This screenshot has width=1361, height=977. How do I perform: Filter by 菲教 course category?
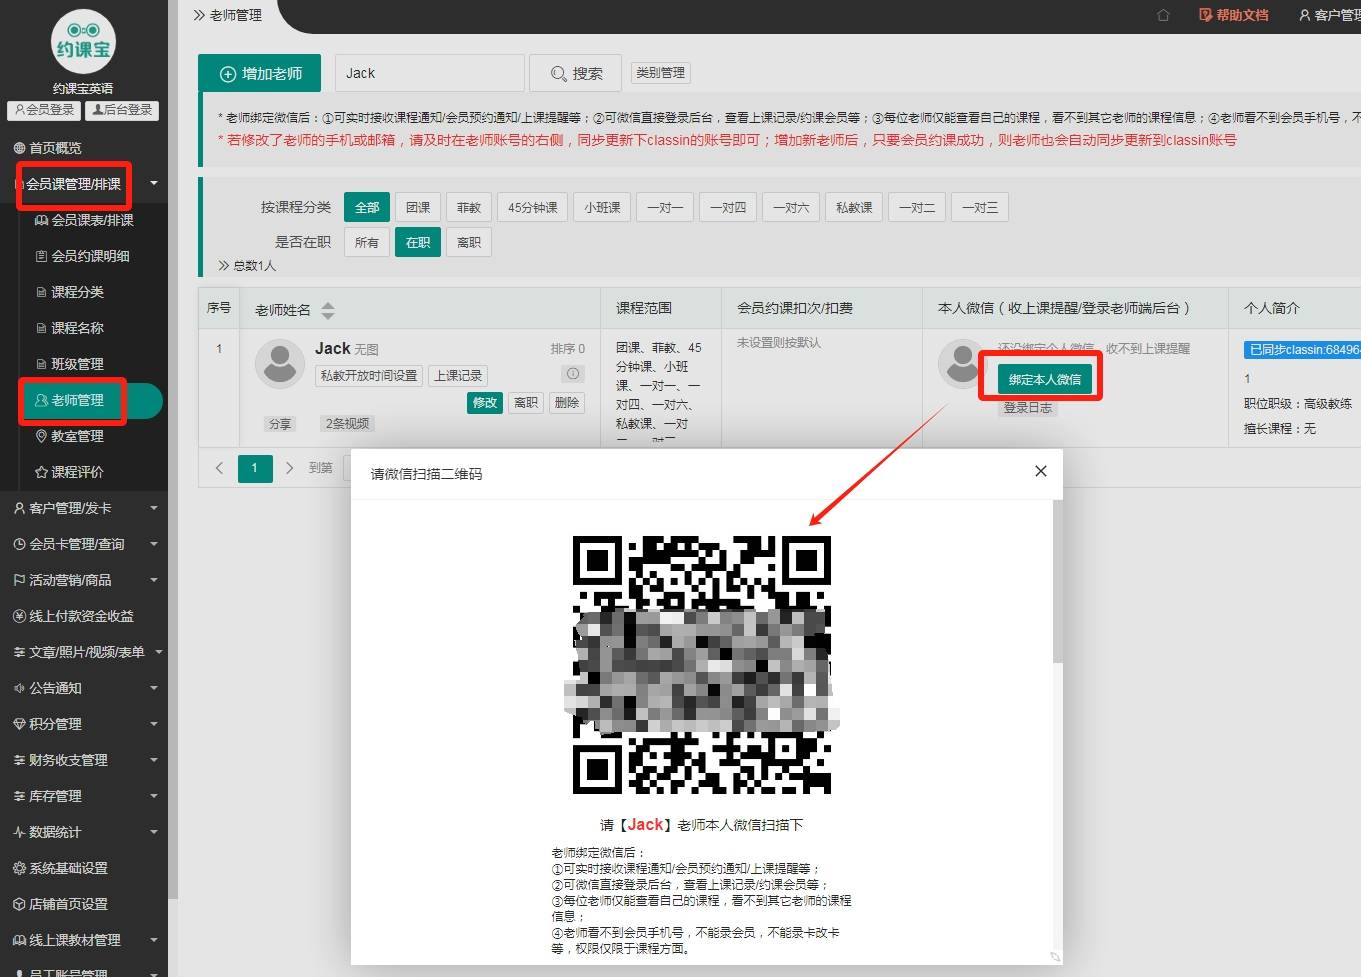(469, 207)
